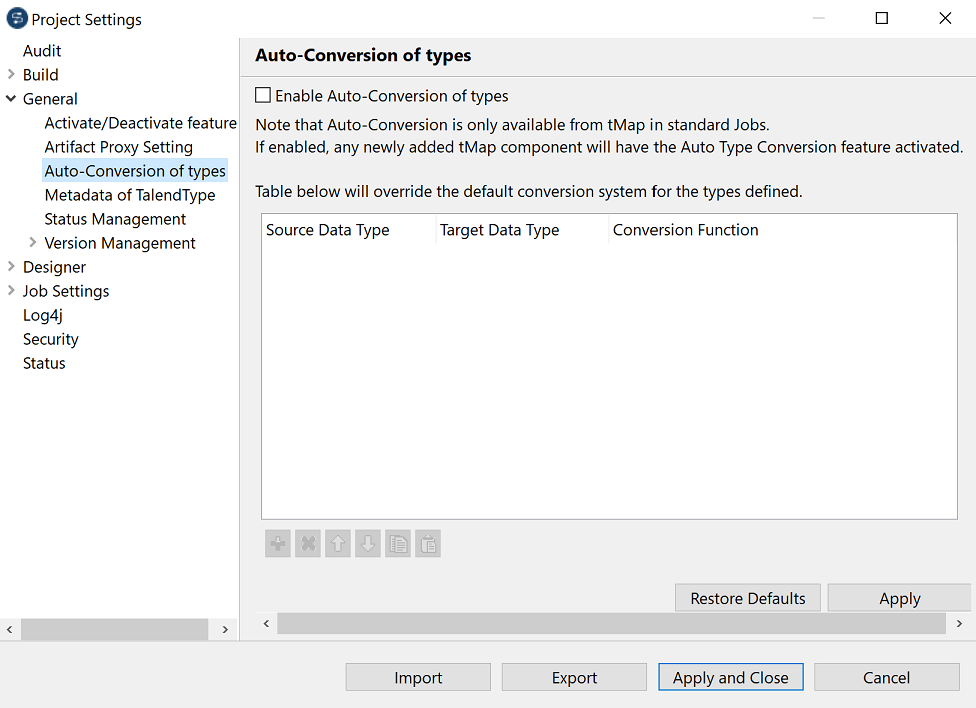Viewport: 976px width, 708px height.
Task: Click the Restore Defaults button
Action: coord(747,597)
